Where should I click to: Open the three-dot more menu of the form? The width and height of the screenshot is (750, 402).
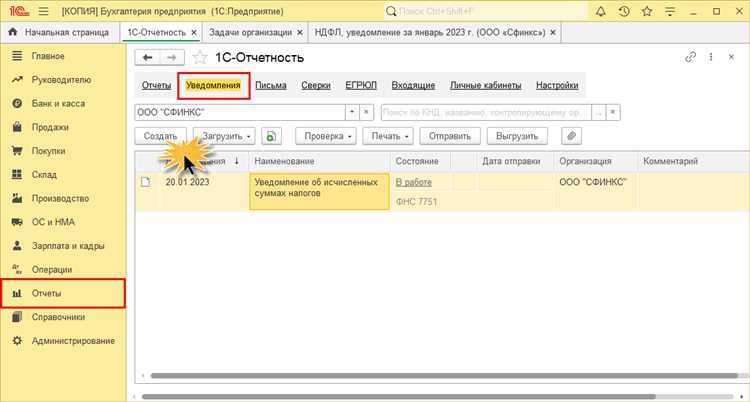pos(711,57)
